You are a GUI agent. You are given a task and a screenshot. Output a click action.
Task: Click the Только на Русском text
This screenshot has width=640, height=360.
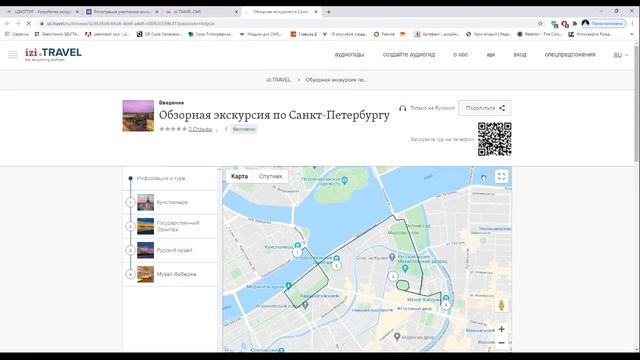(x=432, y=108)
